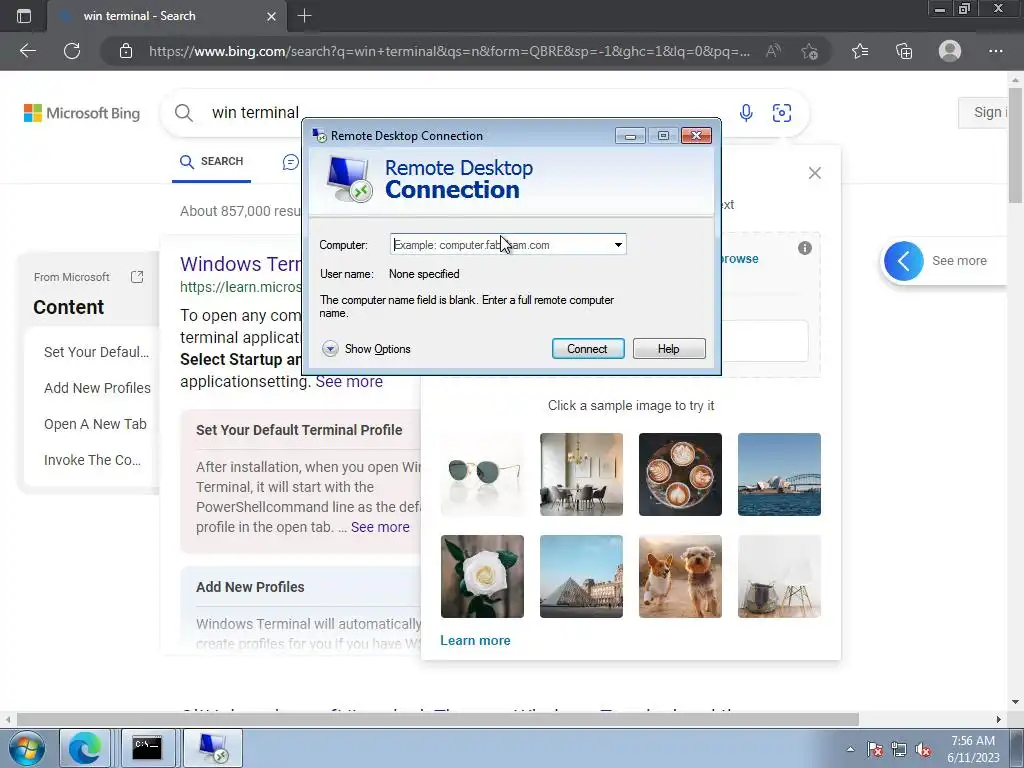Image resolution: width=1024 pixels, height=768 pixels.
Task: Click the Action Center flag tray icon
Action: coord(874,749)
